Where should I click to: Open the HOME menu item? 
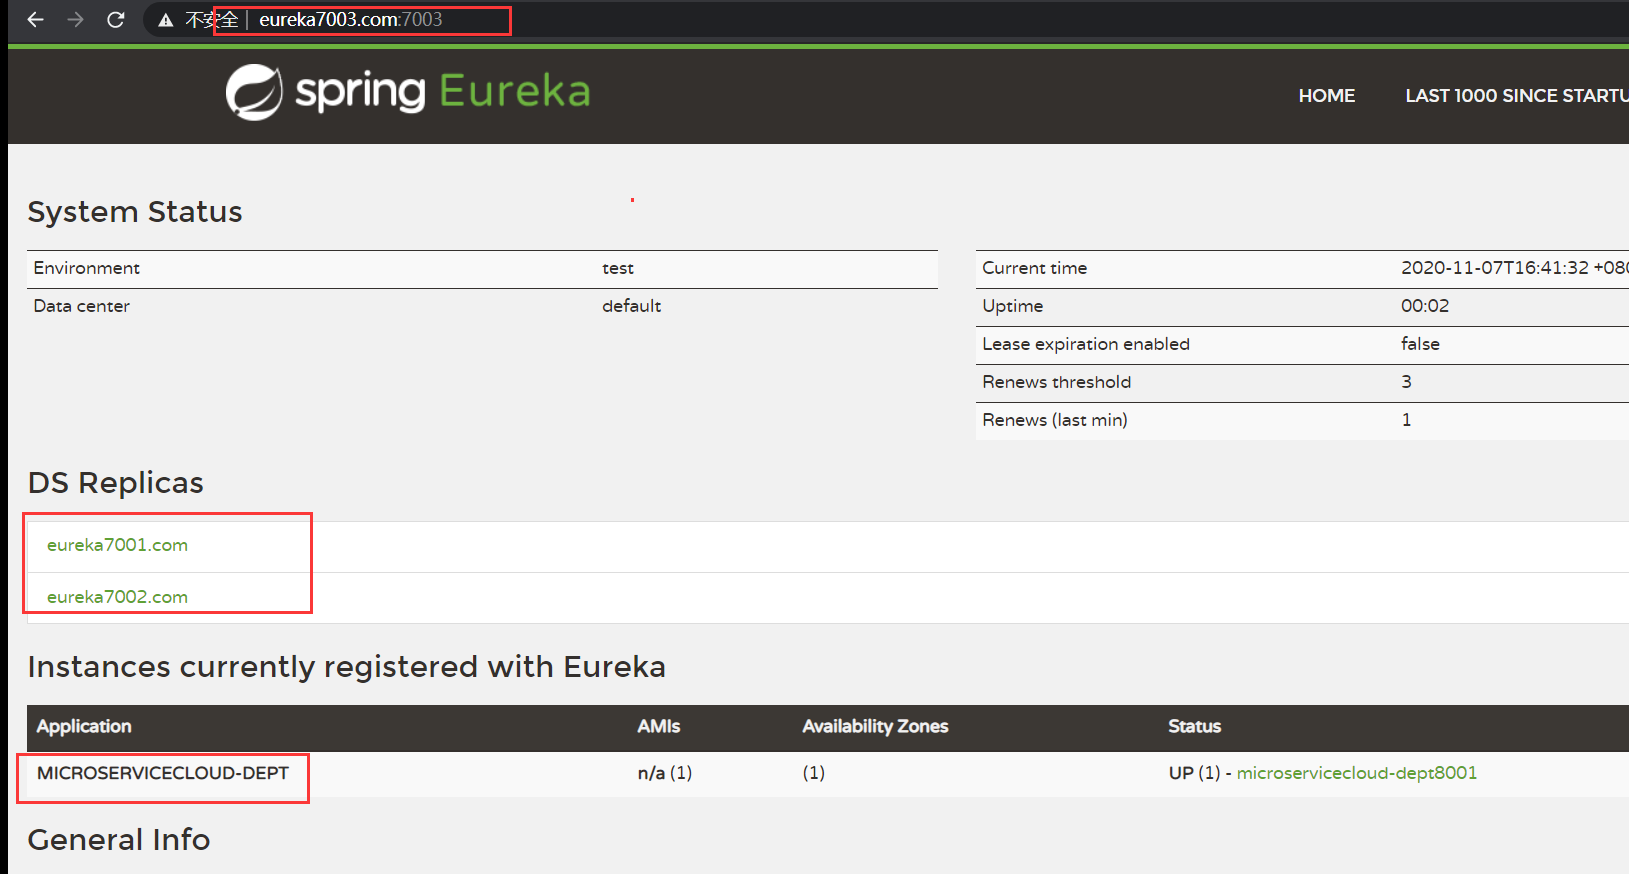[1326, 96]
